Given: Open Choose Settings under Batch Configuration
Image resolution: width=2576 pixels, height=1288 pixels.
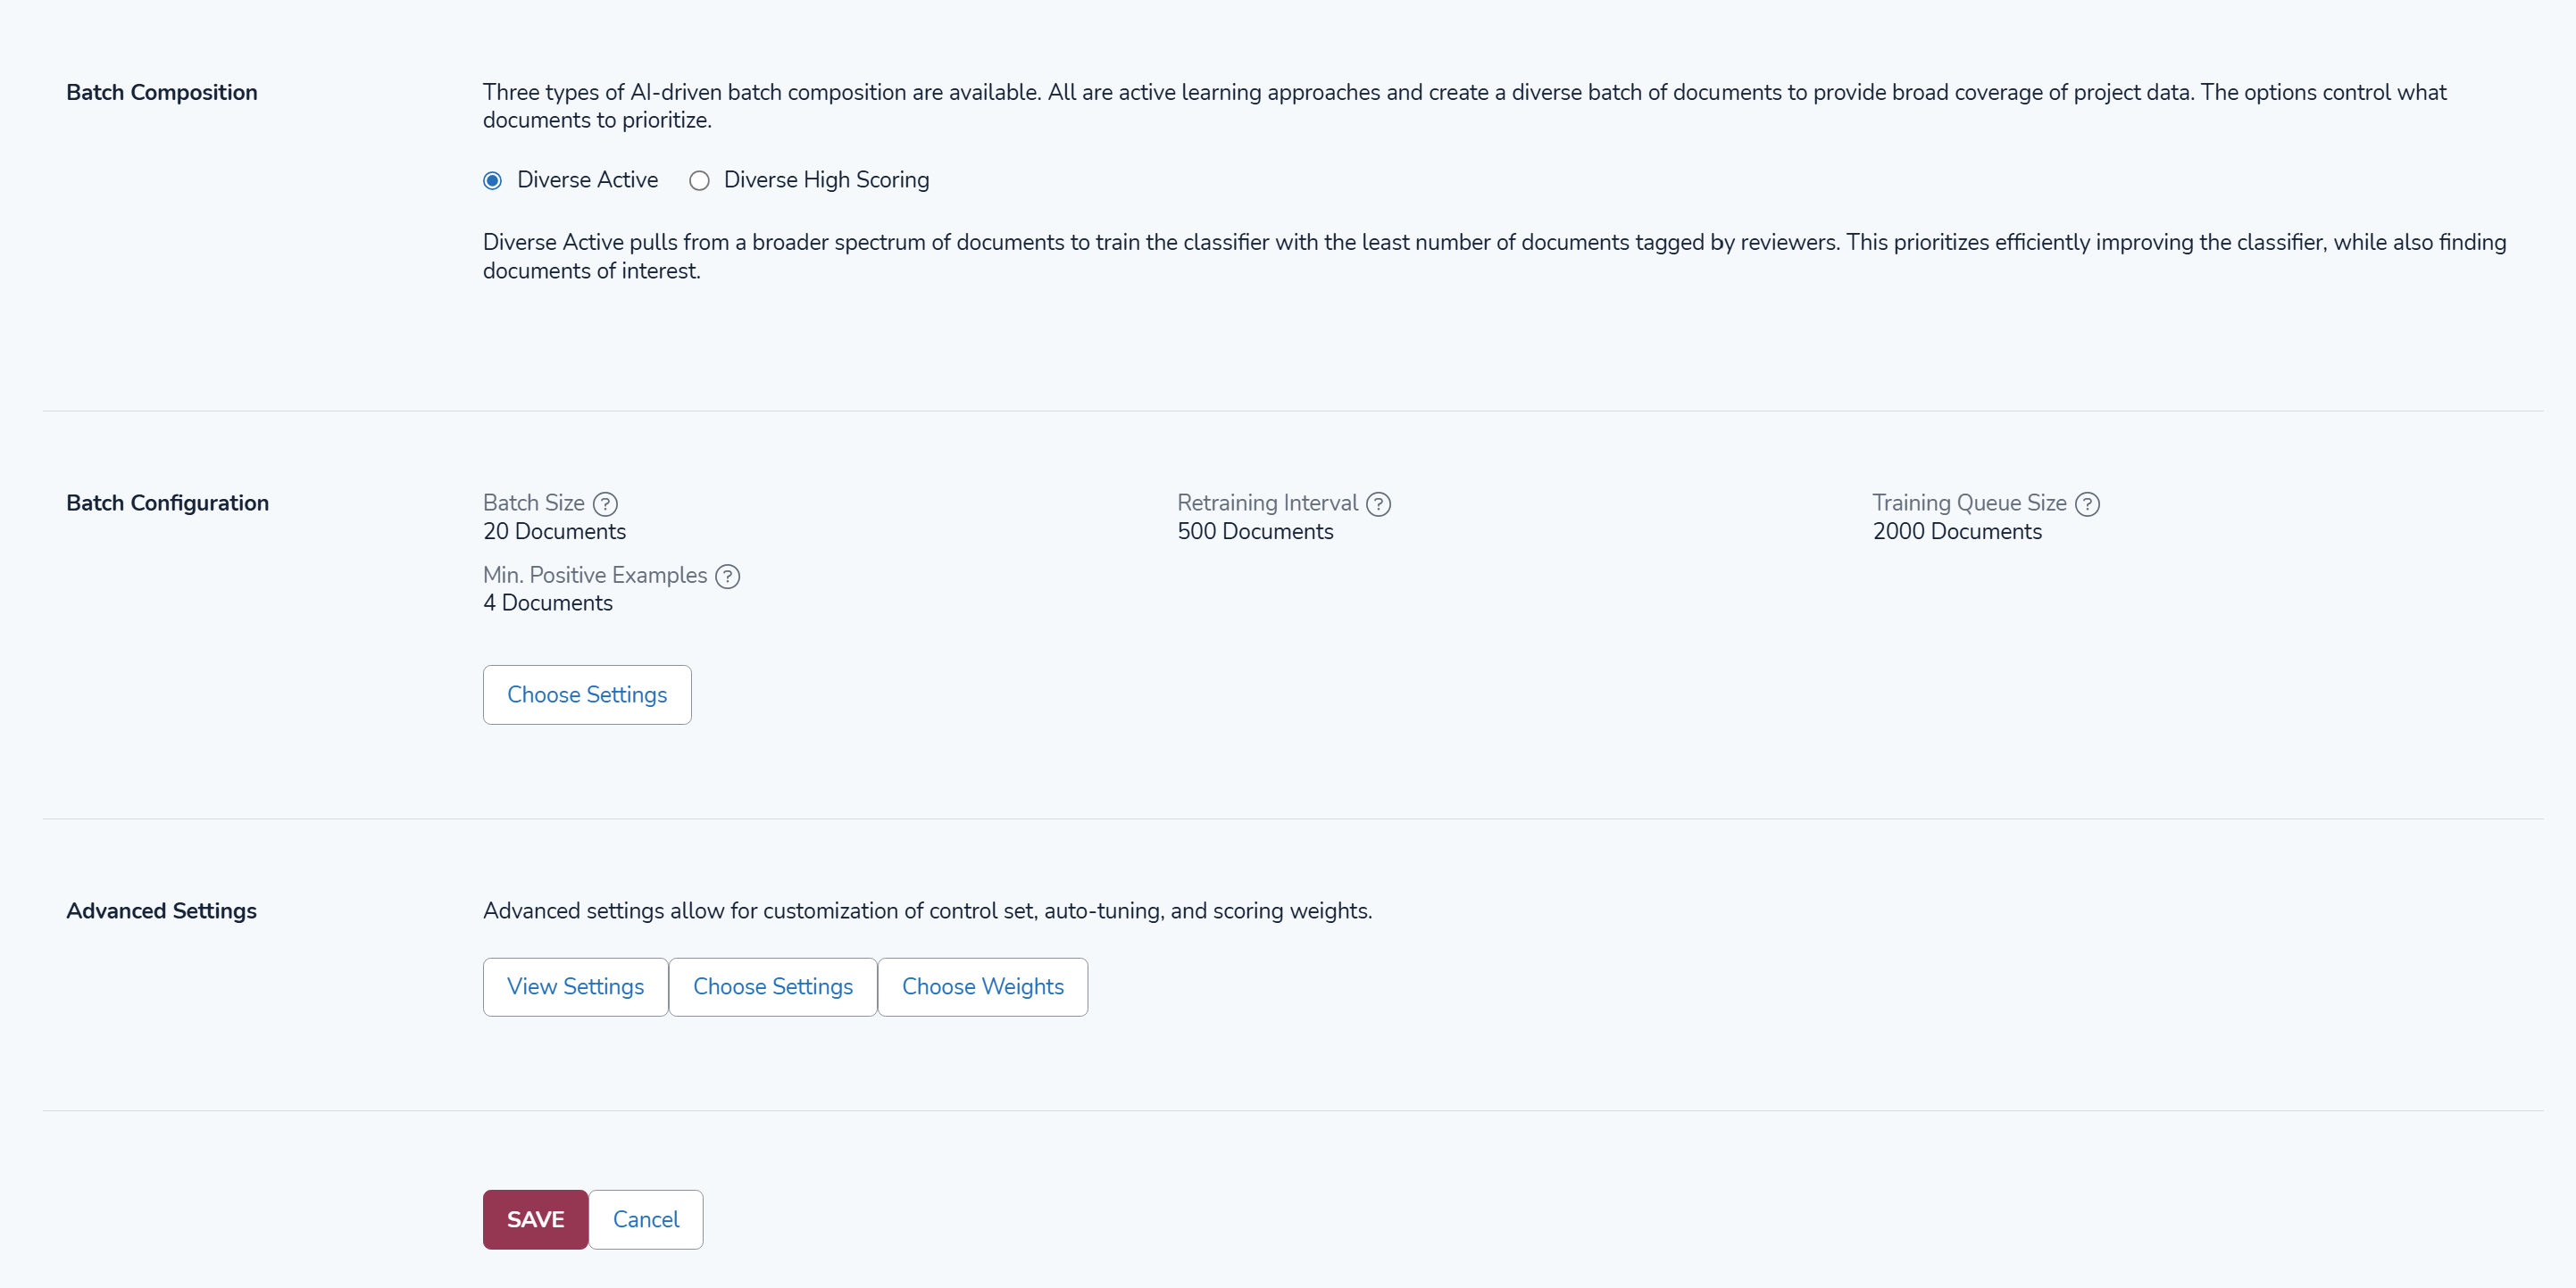Looking at the screenshot, I should (x=587, y=695).
